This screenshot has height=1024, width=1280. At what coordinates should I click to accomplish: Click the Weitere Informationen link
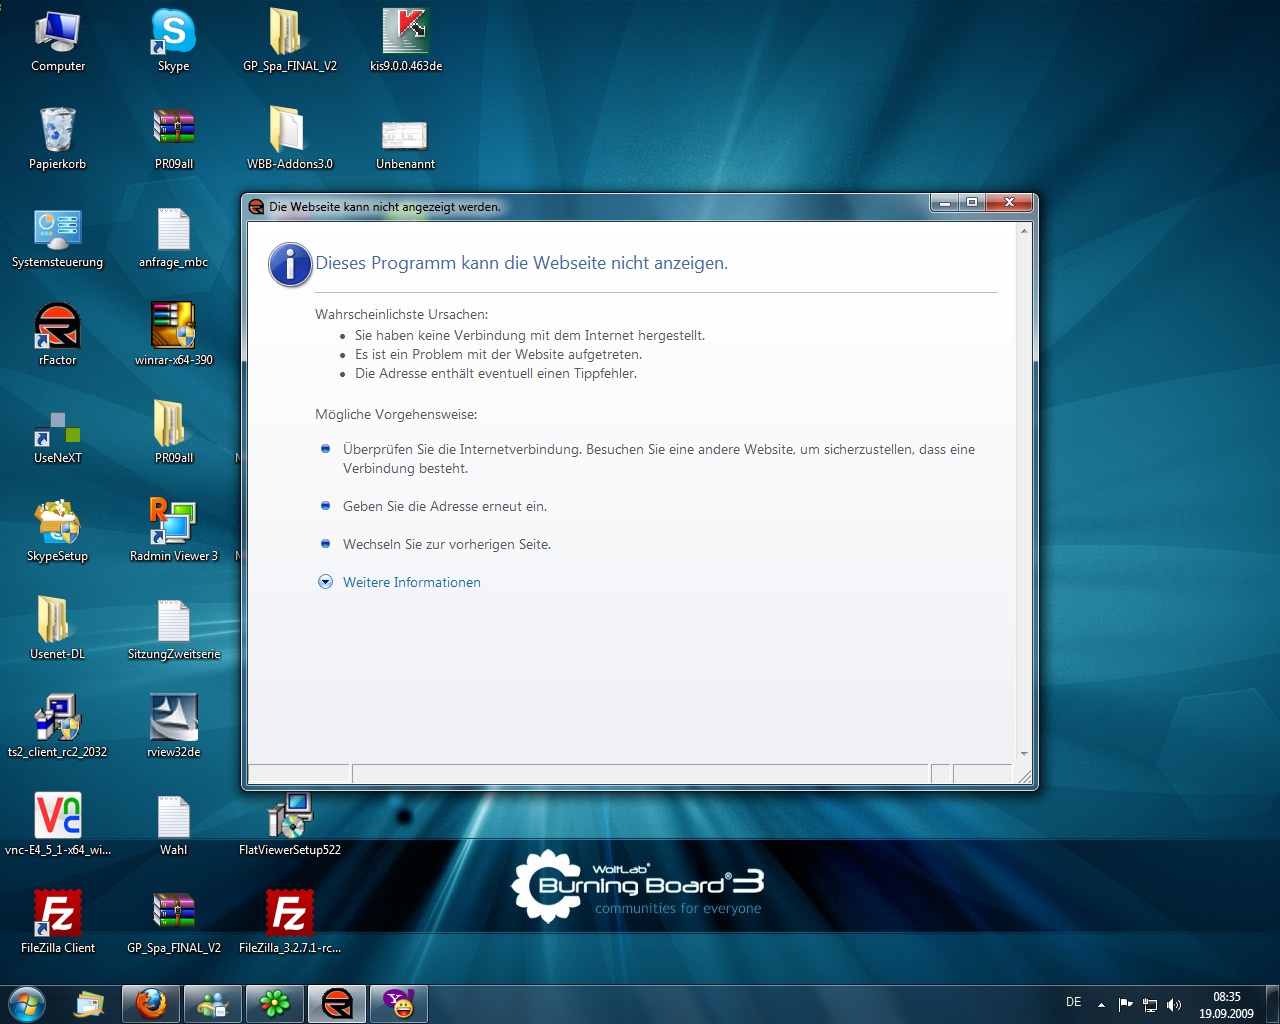click(411, 582)
